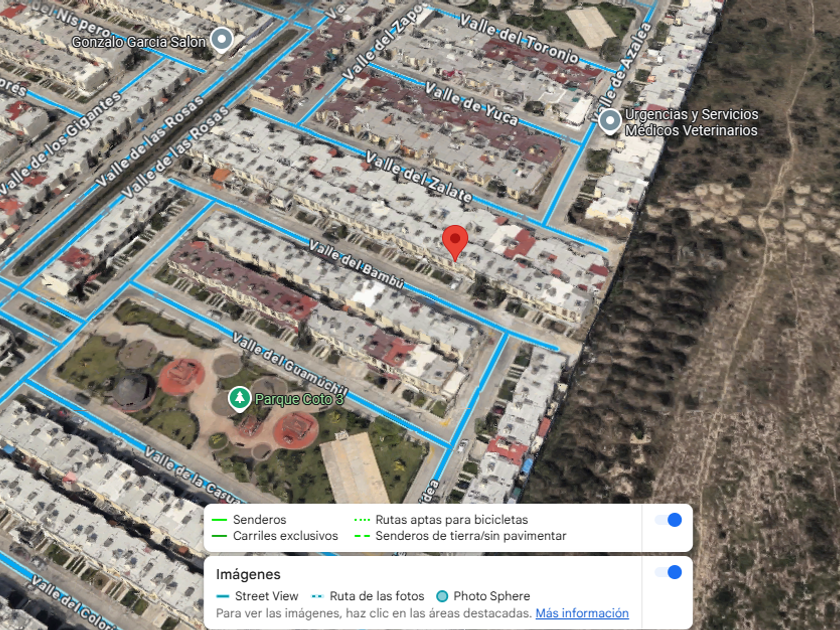Screen dimensions: 840x630
Task: Select the Urgencias y Servicios Médicos Veterinarios label
Action: coord(691,122)
